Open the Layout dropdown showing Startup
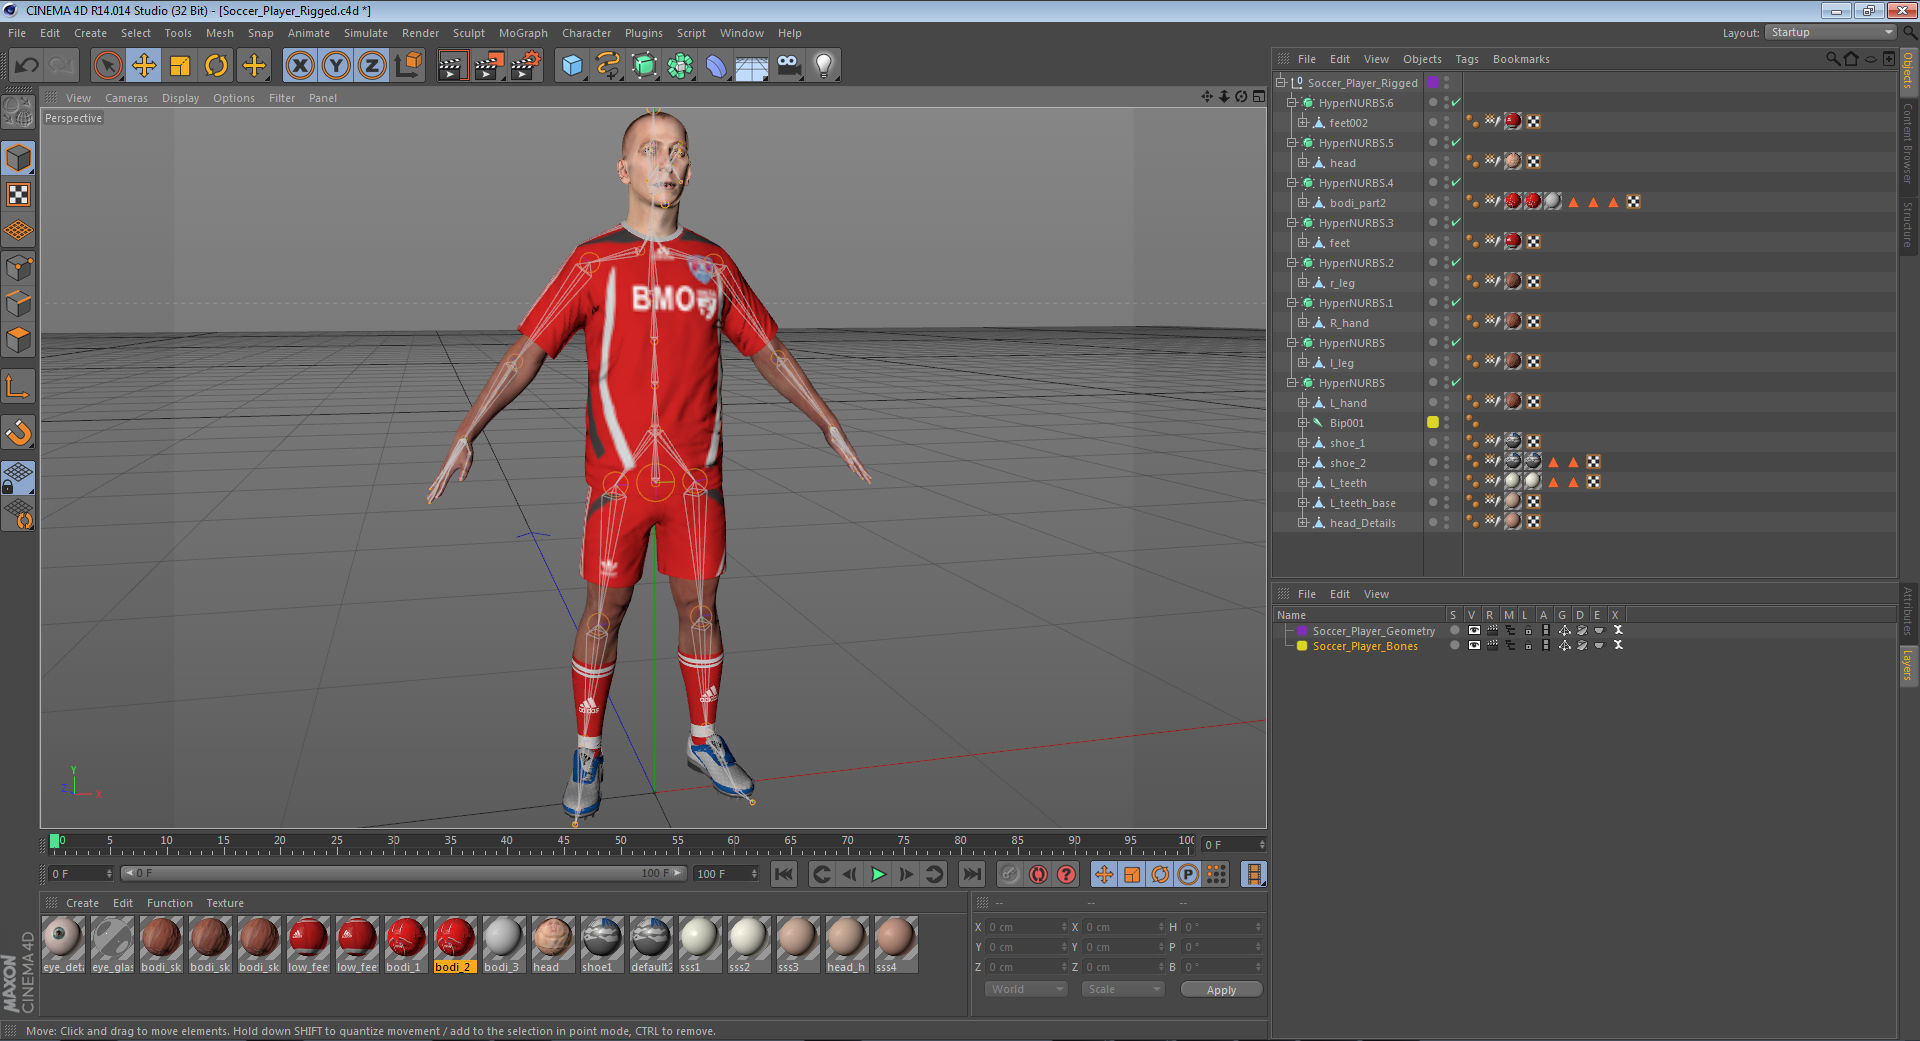 click(1830, 32)
